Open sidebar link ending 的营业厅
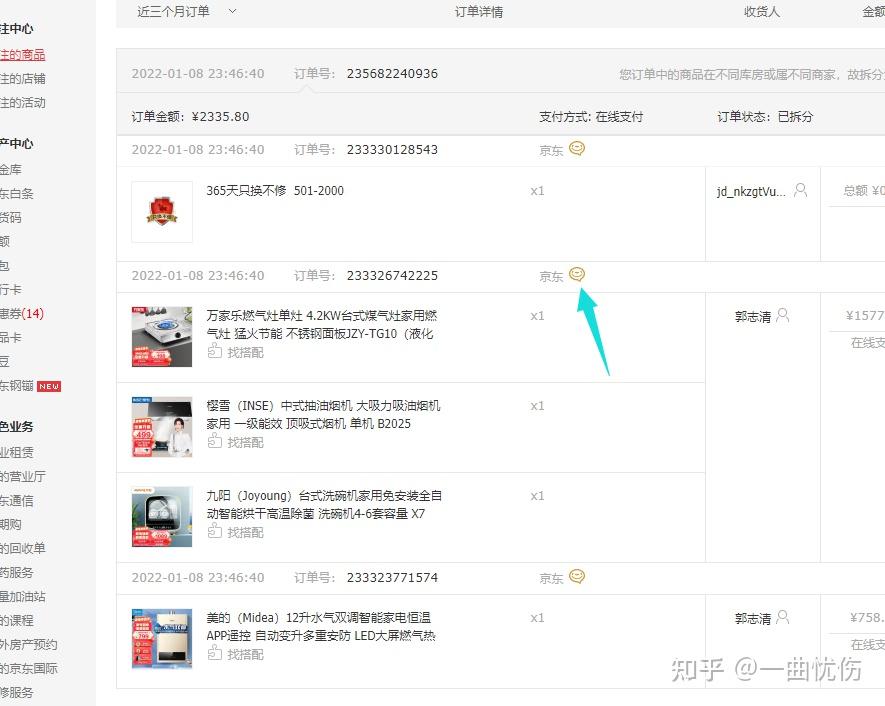 pyautogui.click(x=23, y=476)
